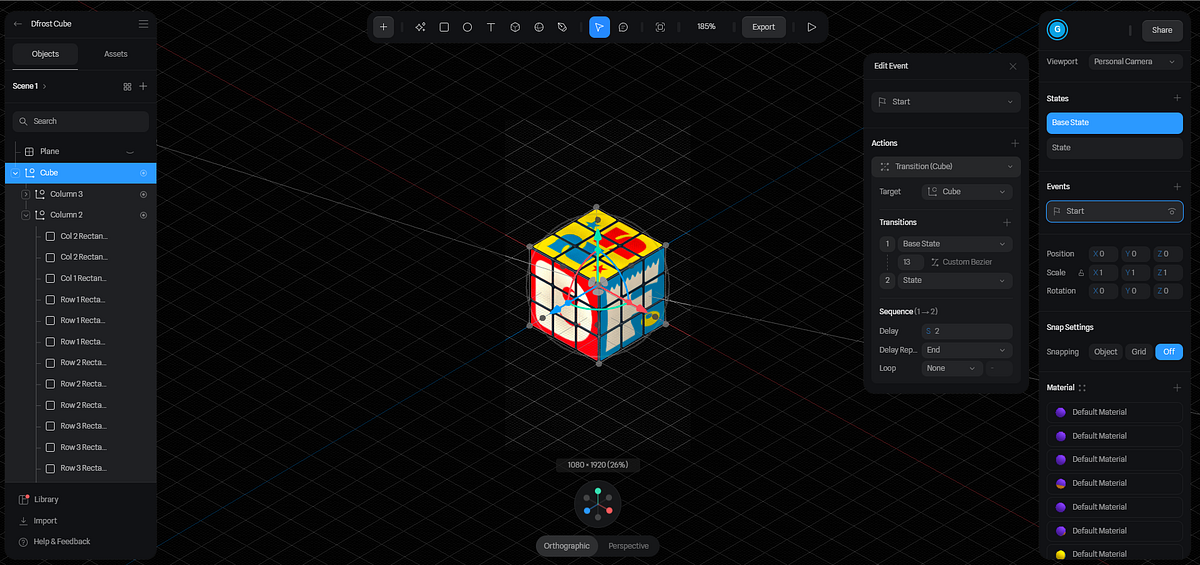Open the Target Cube dropdown
1200x565 pixels.
click(966, 191)
